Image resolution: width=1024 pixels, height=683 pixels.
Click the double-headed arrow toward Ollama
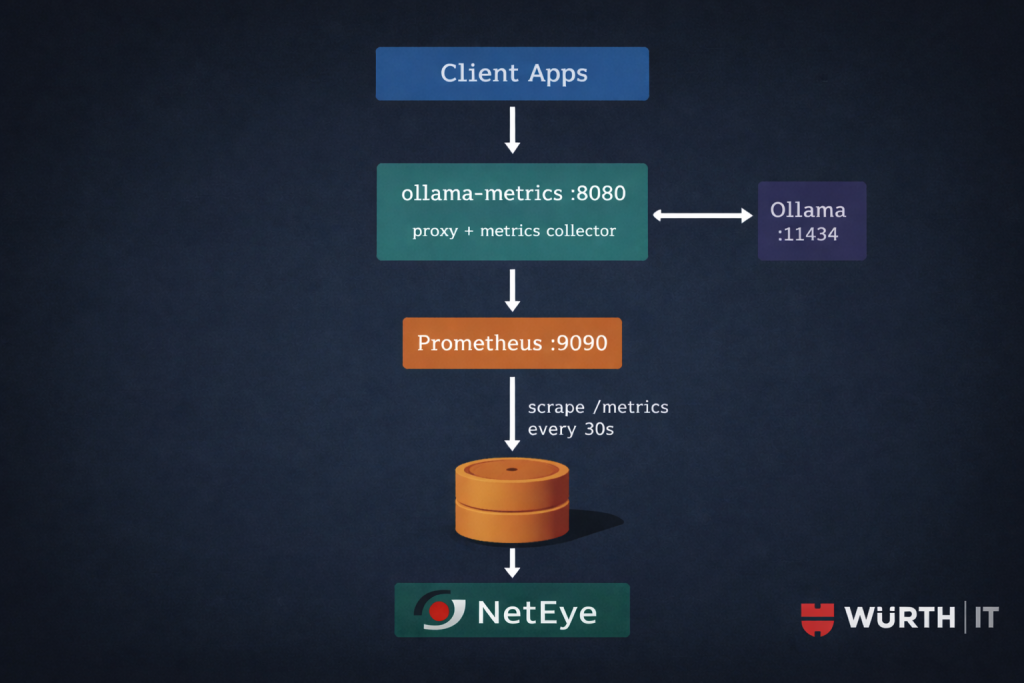(x=702, y=215)
